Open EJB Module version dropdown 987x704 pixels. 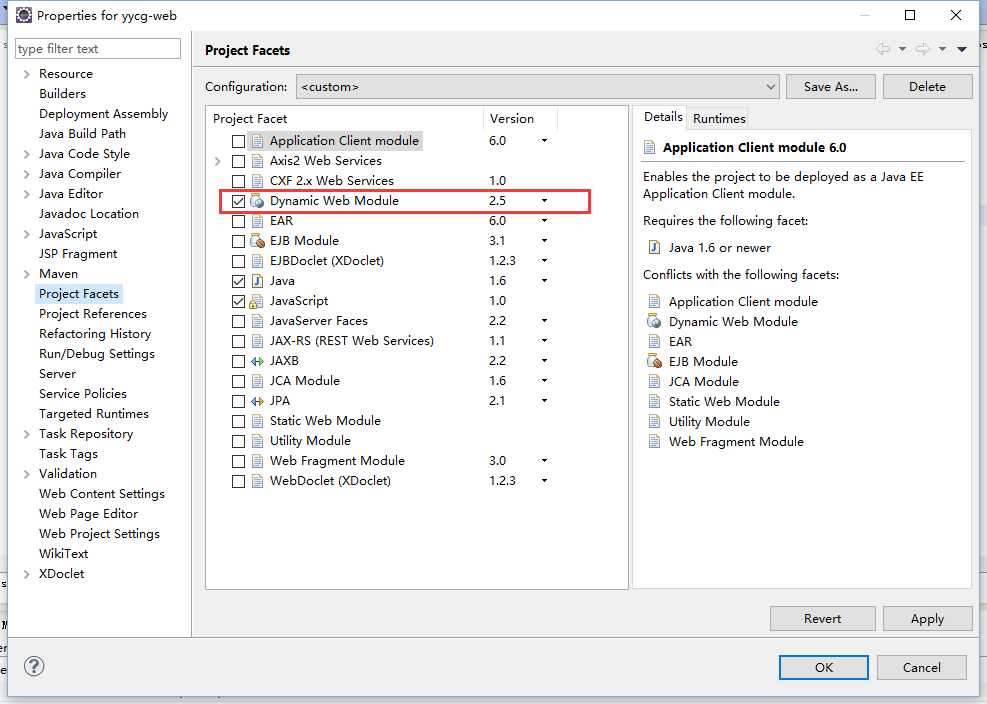point(544,241)
